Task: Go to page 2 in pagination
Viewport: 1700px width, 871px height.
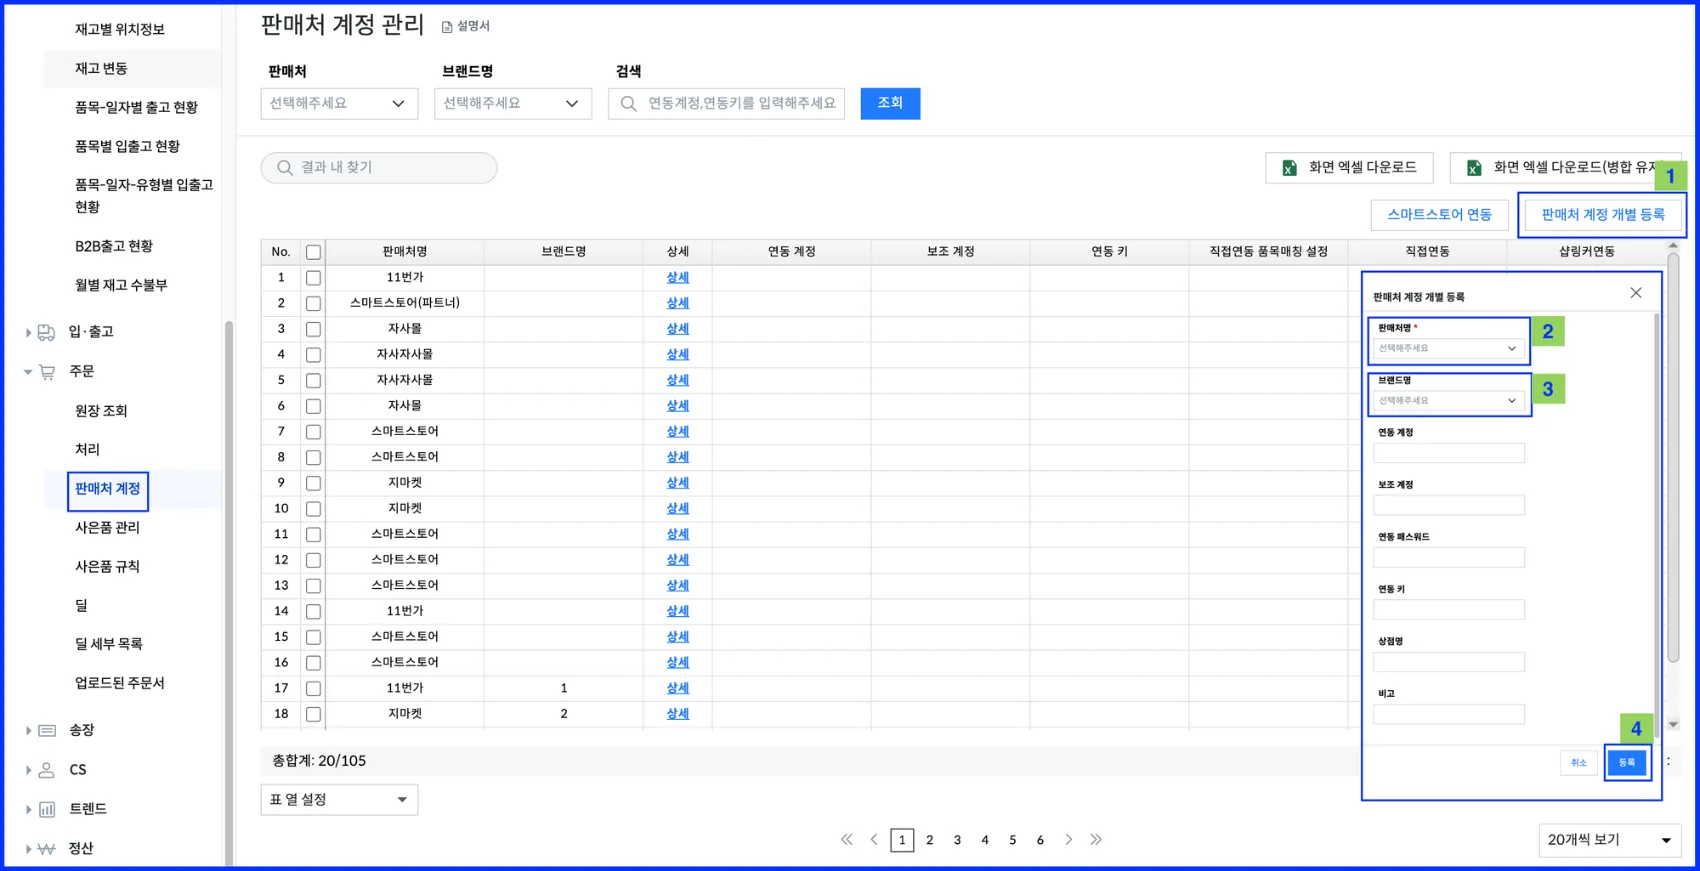Action: [930, 840]
